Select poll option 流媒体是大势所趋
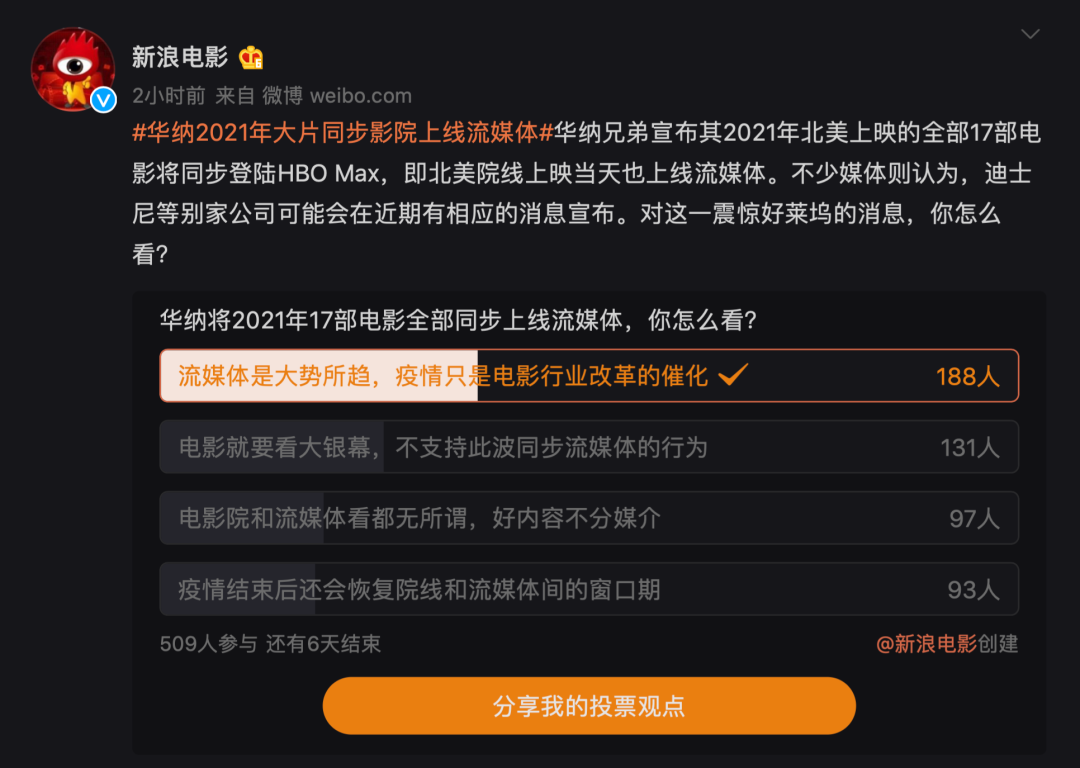 pos(442,376)
